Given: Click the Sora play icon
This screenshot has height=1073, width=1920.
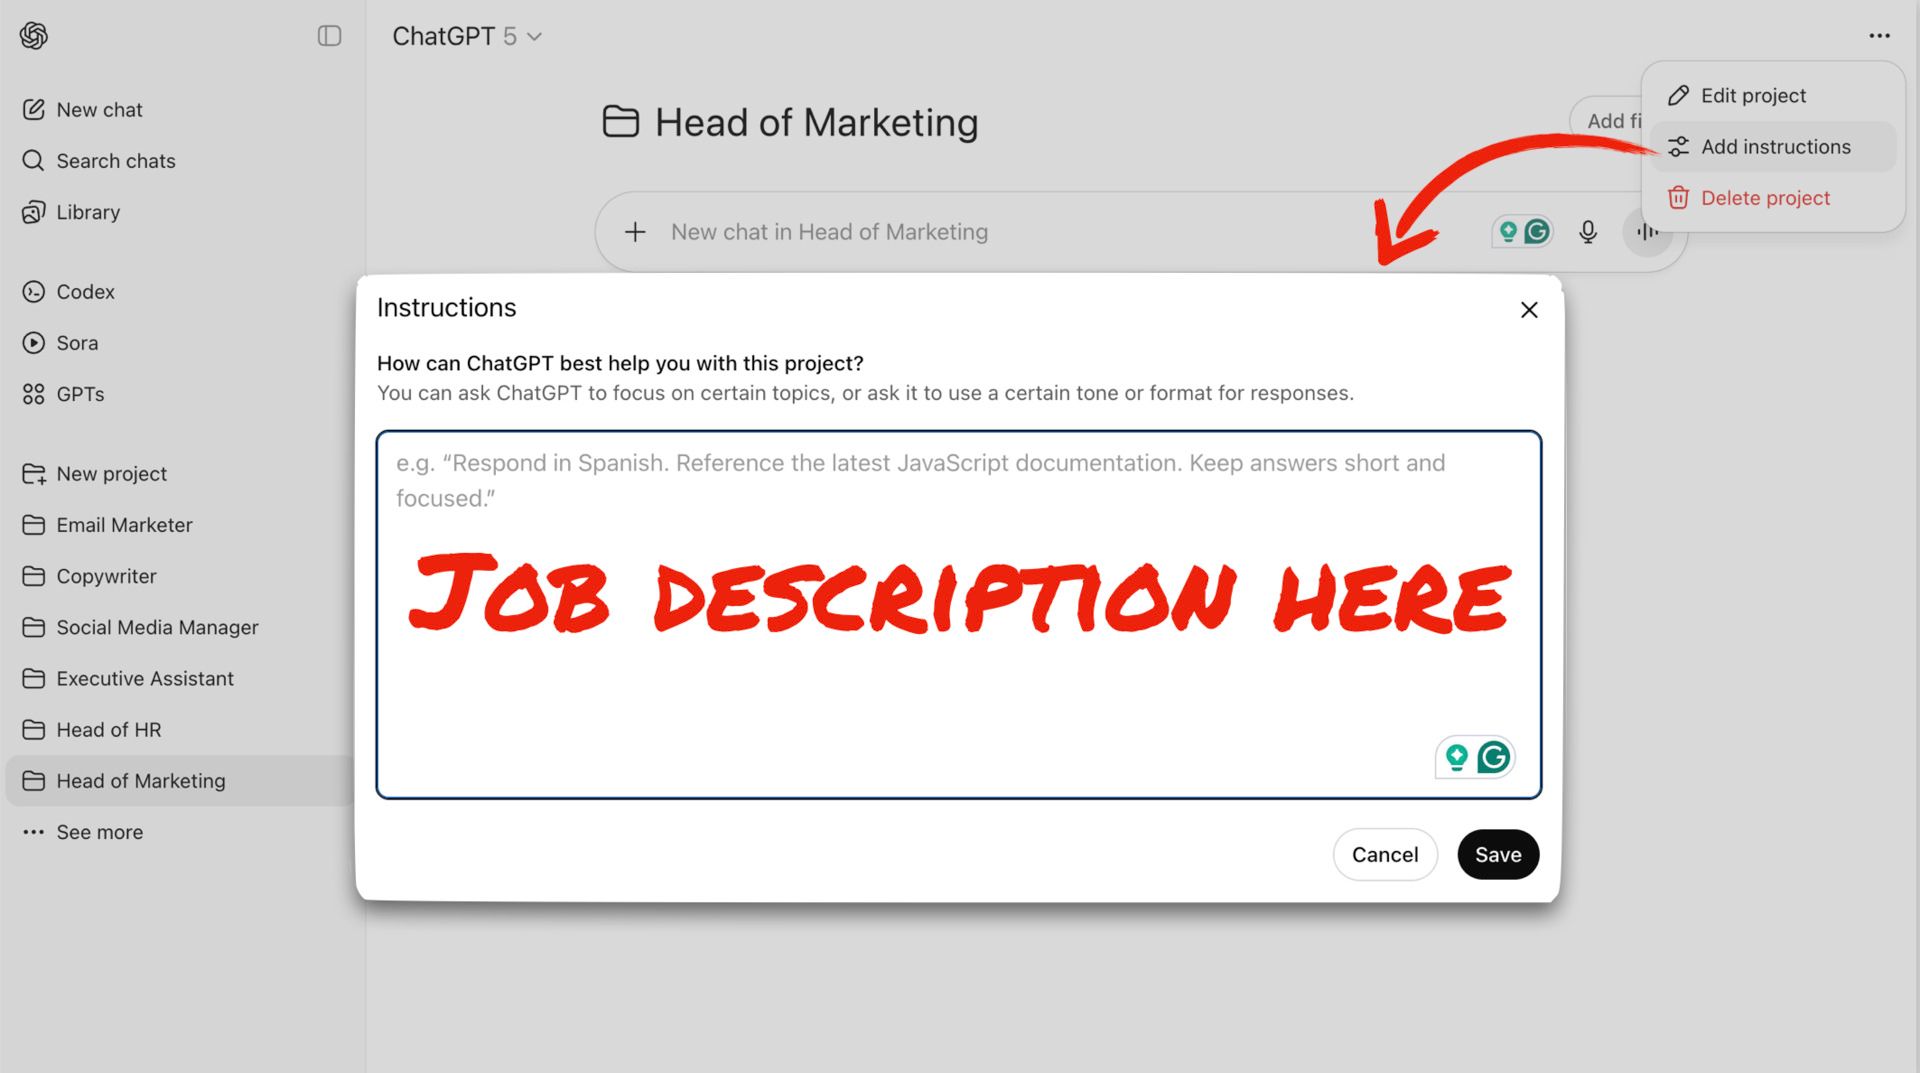Looking at the screenshot, I should pyautogui.click(x=34, y=343).
